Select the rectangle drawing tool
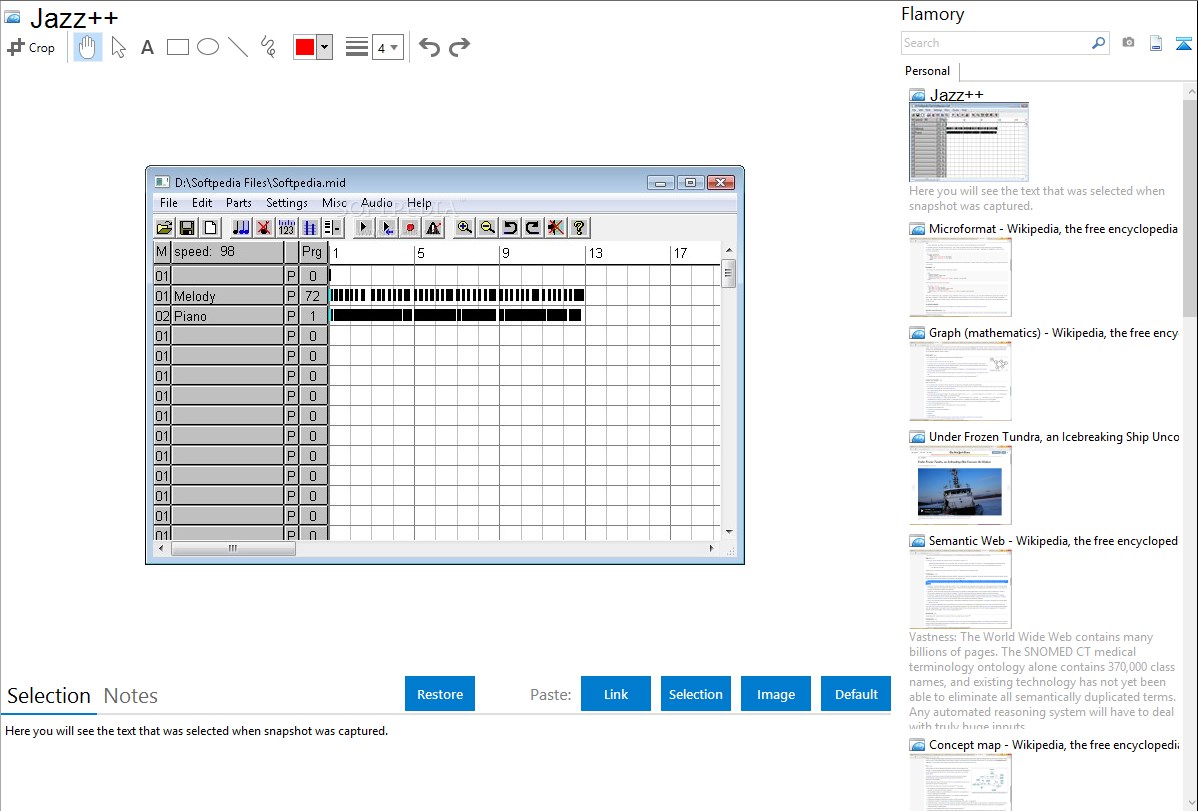 (x=178, y=47)
